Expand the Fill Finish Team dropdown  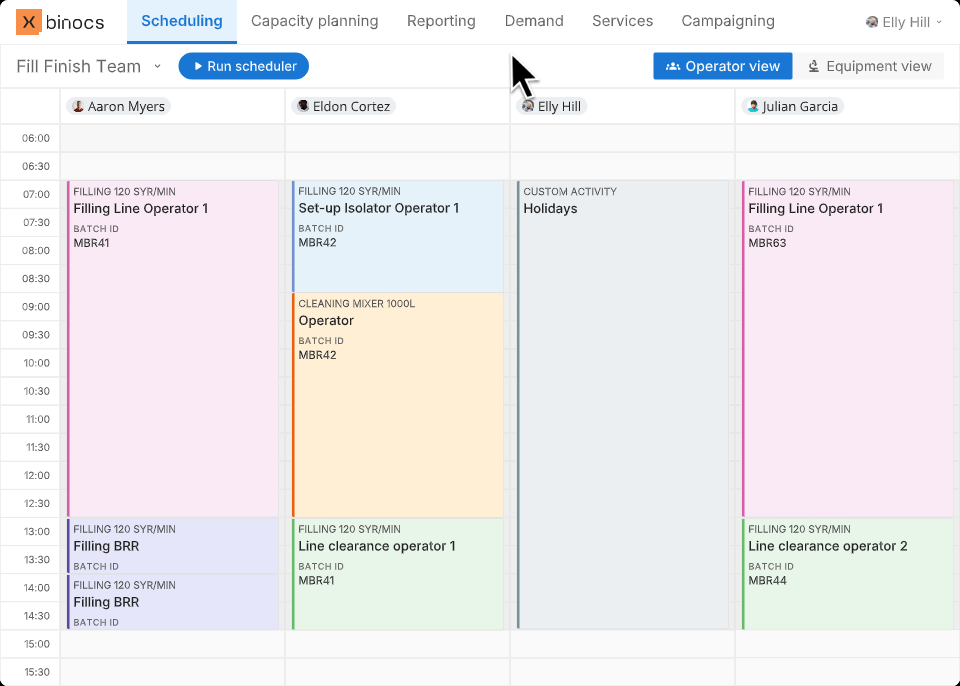tap(157, 66)
